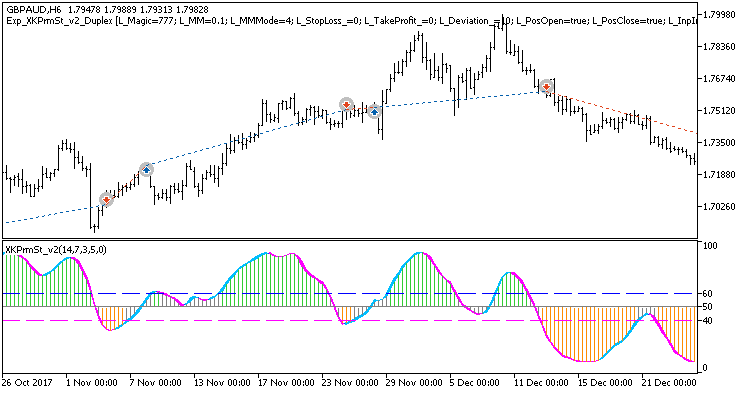
Task: Click the XKPrmSt_v2(14,7,3,5,0) indicator label
Action: click(56, 249)
